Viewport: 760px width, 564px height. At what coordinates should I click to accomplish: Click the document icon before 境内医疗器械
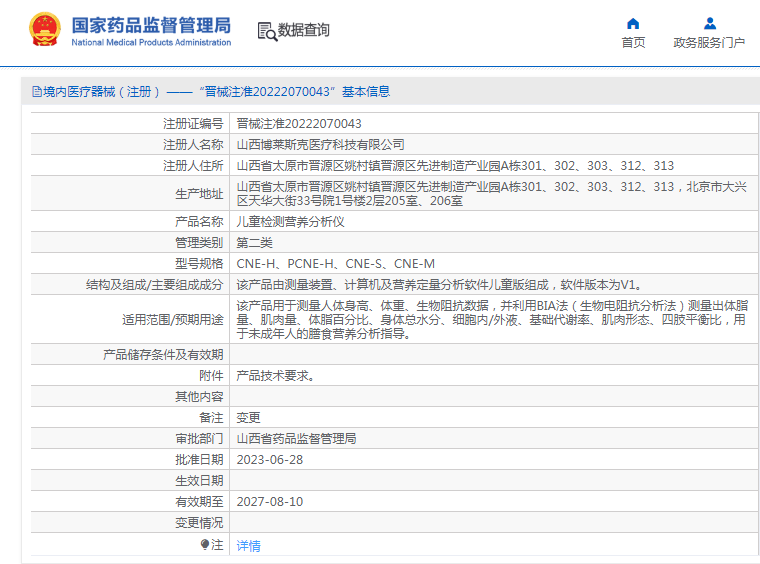point(37,91)
